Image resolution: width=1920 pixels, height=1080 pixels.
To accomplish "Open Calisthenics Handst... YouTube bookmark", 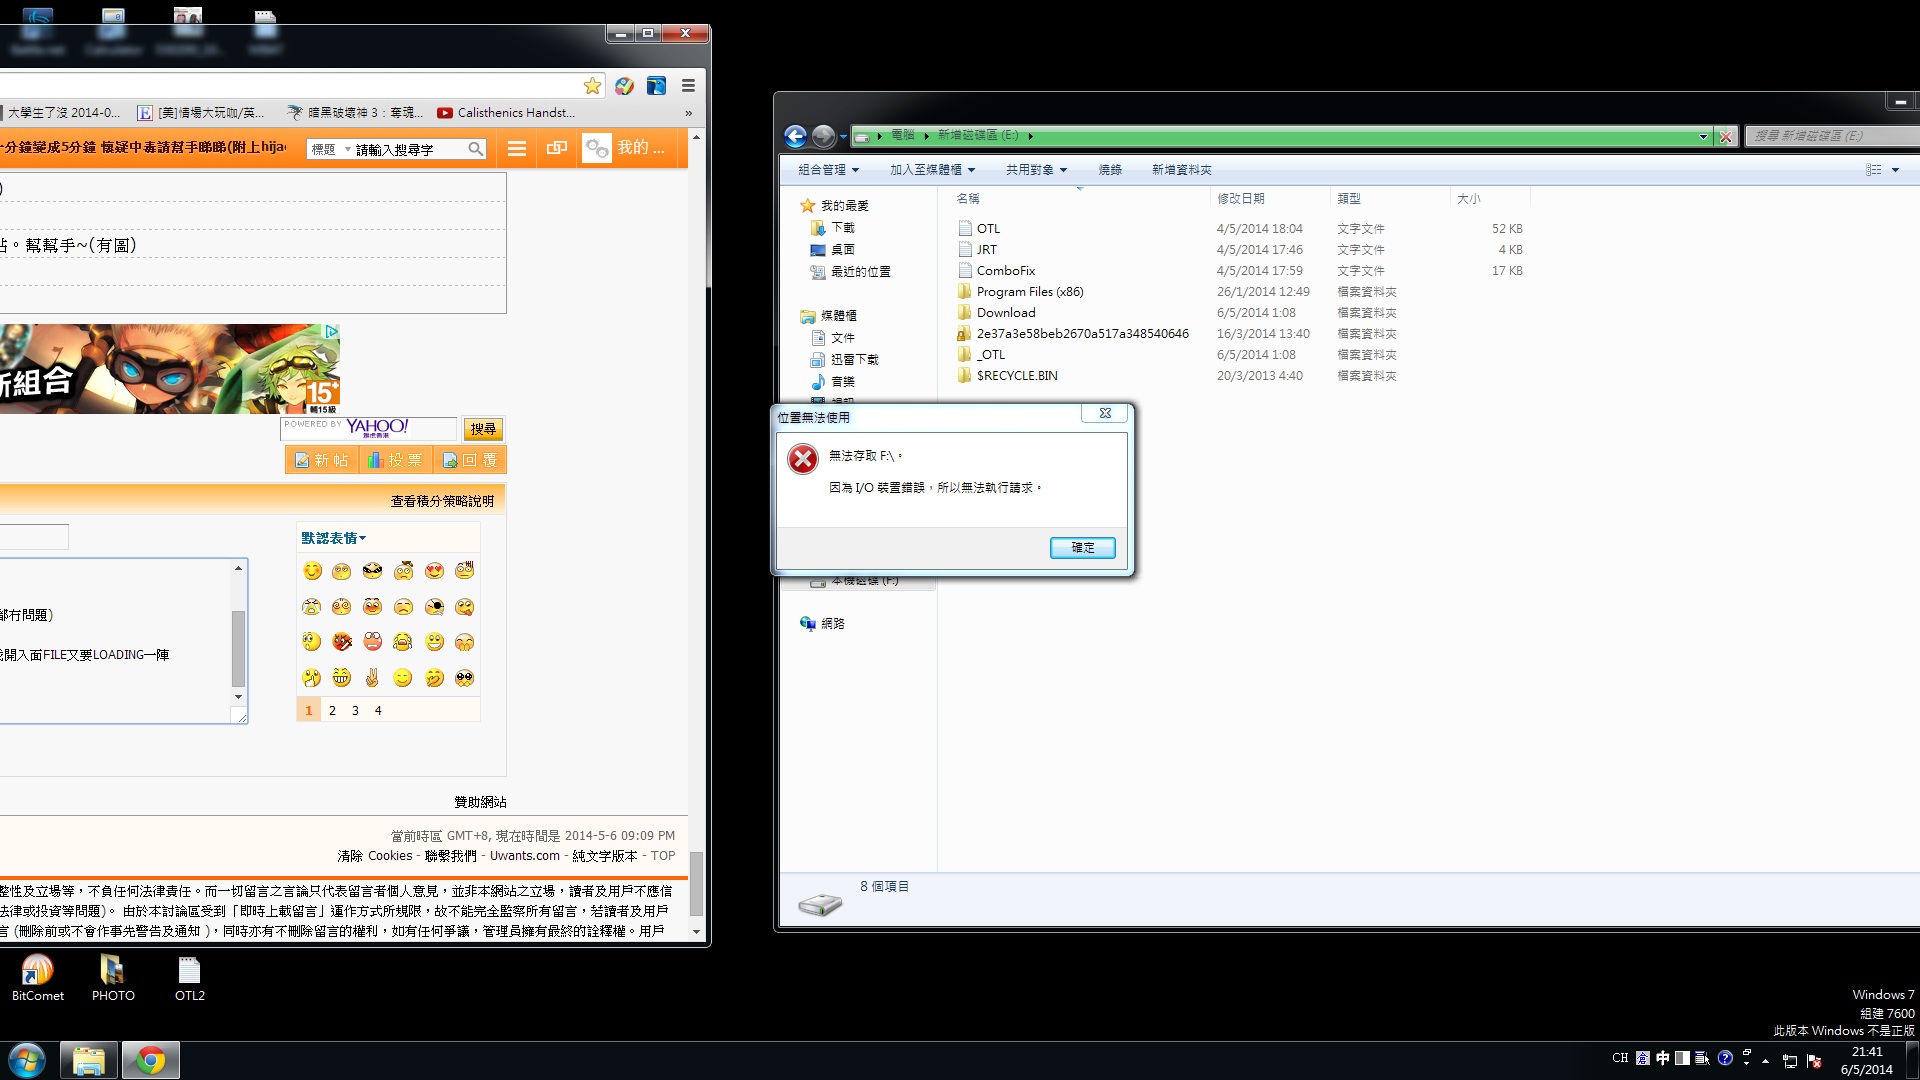I will 506,113.
